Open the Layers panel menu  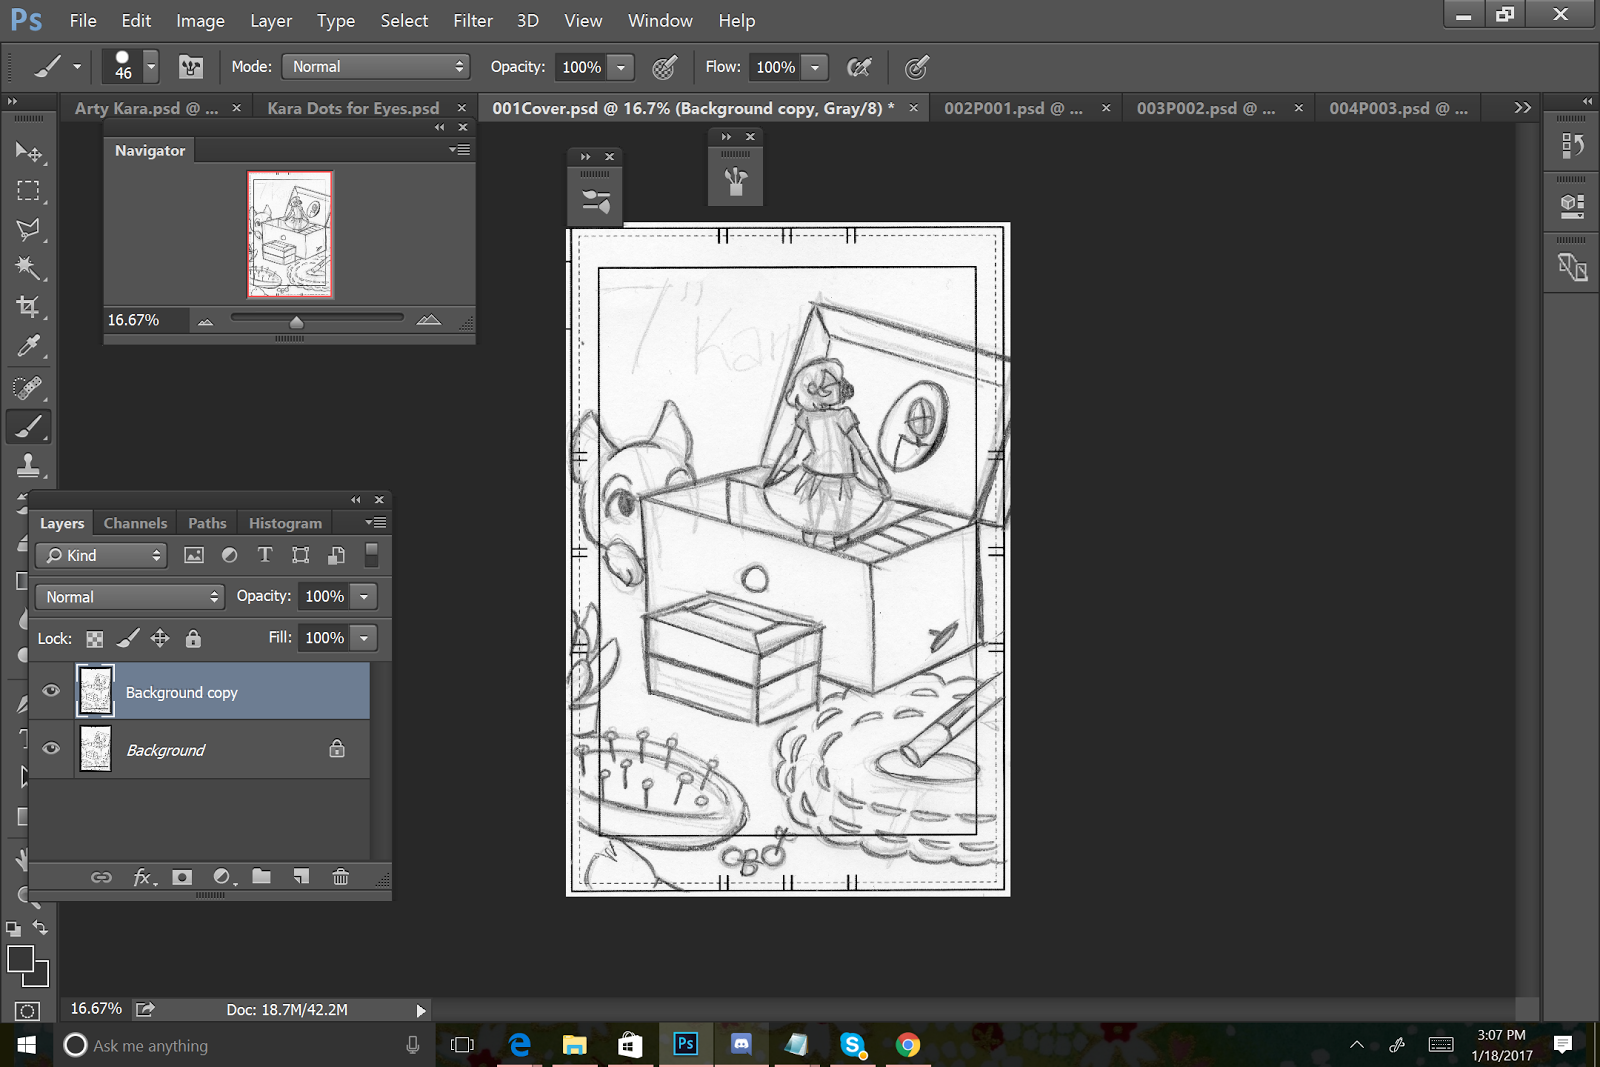point(376,523)
